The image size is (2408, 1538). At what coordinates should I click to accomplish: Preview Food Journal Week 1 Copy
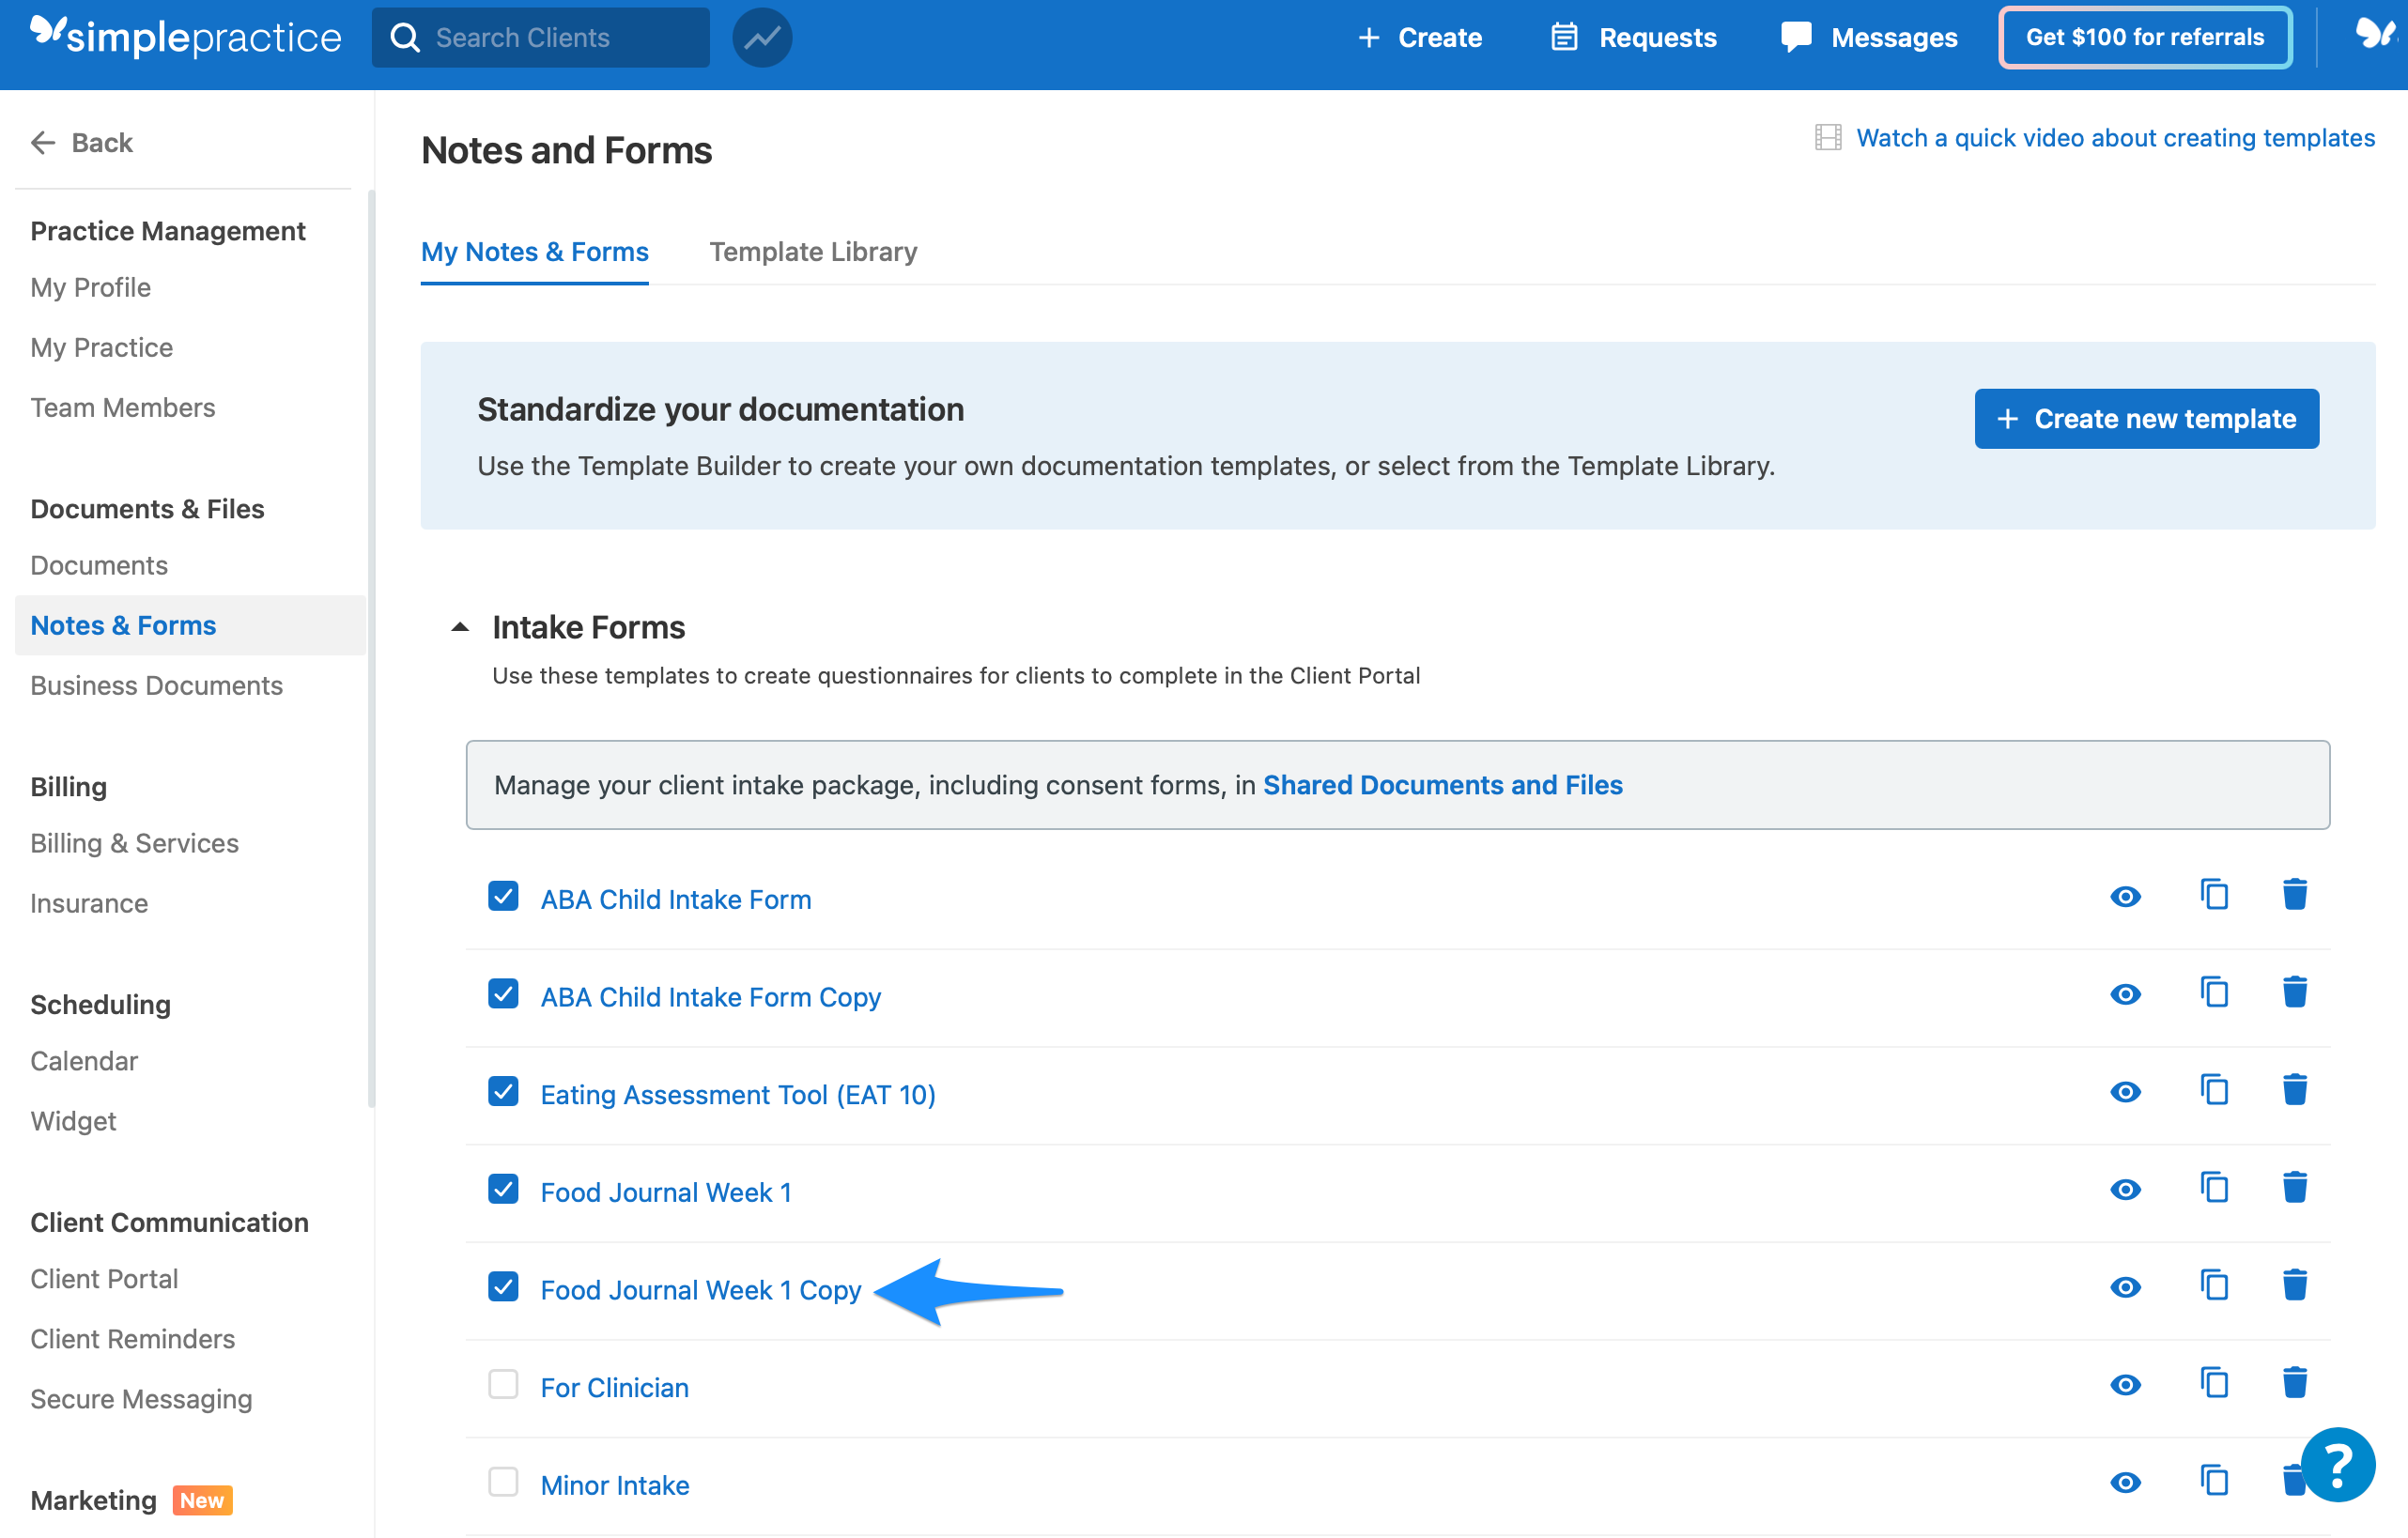coord(2125,1287)
